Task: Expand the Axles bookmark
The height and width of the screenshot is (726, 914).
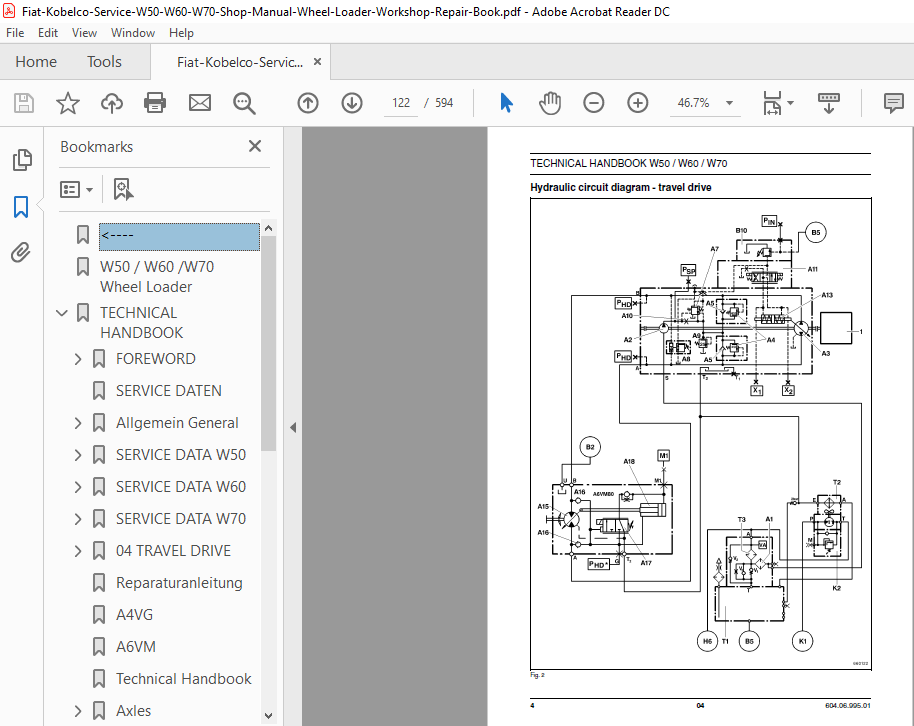Action: (x=78, y=711)
